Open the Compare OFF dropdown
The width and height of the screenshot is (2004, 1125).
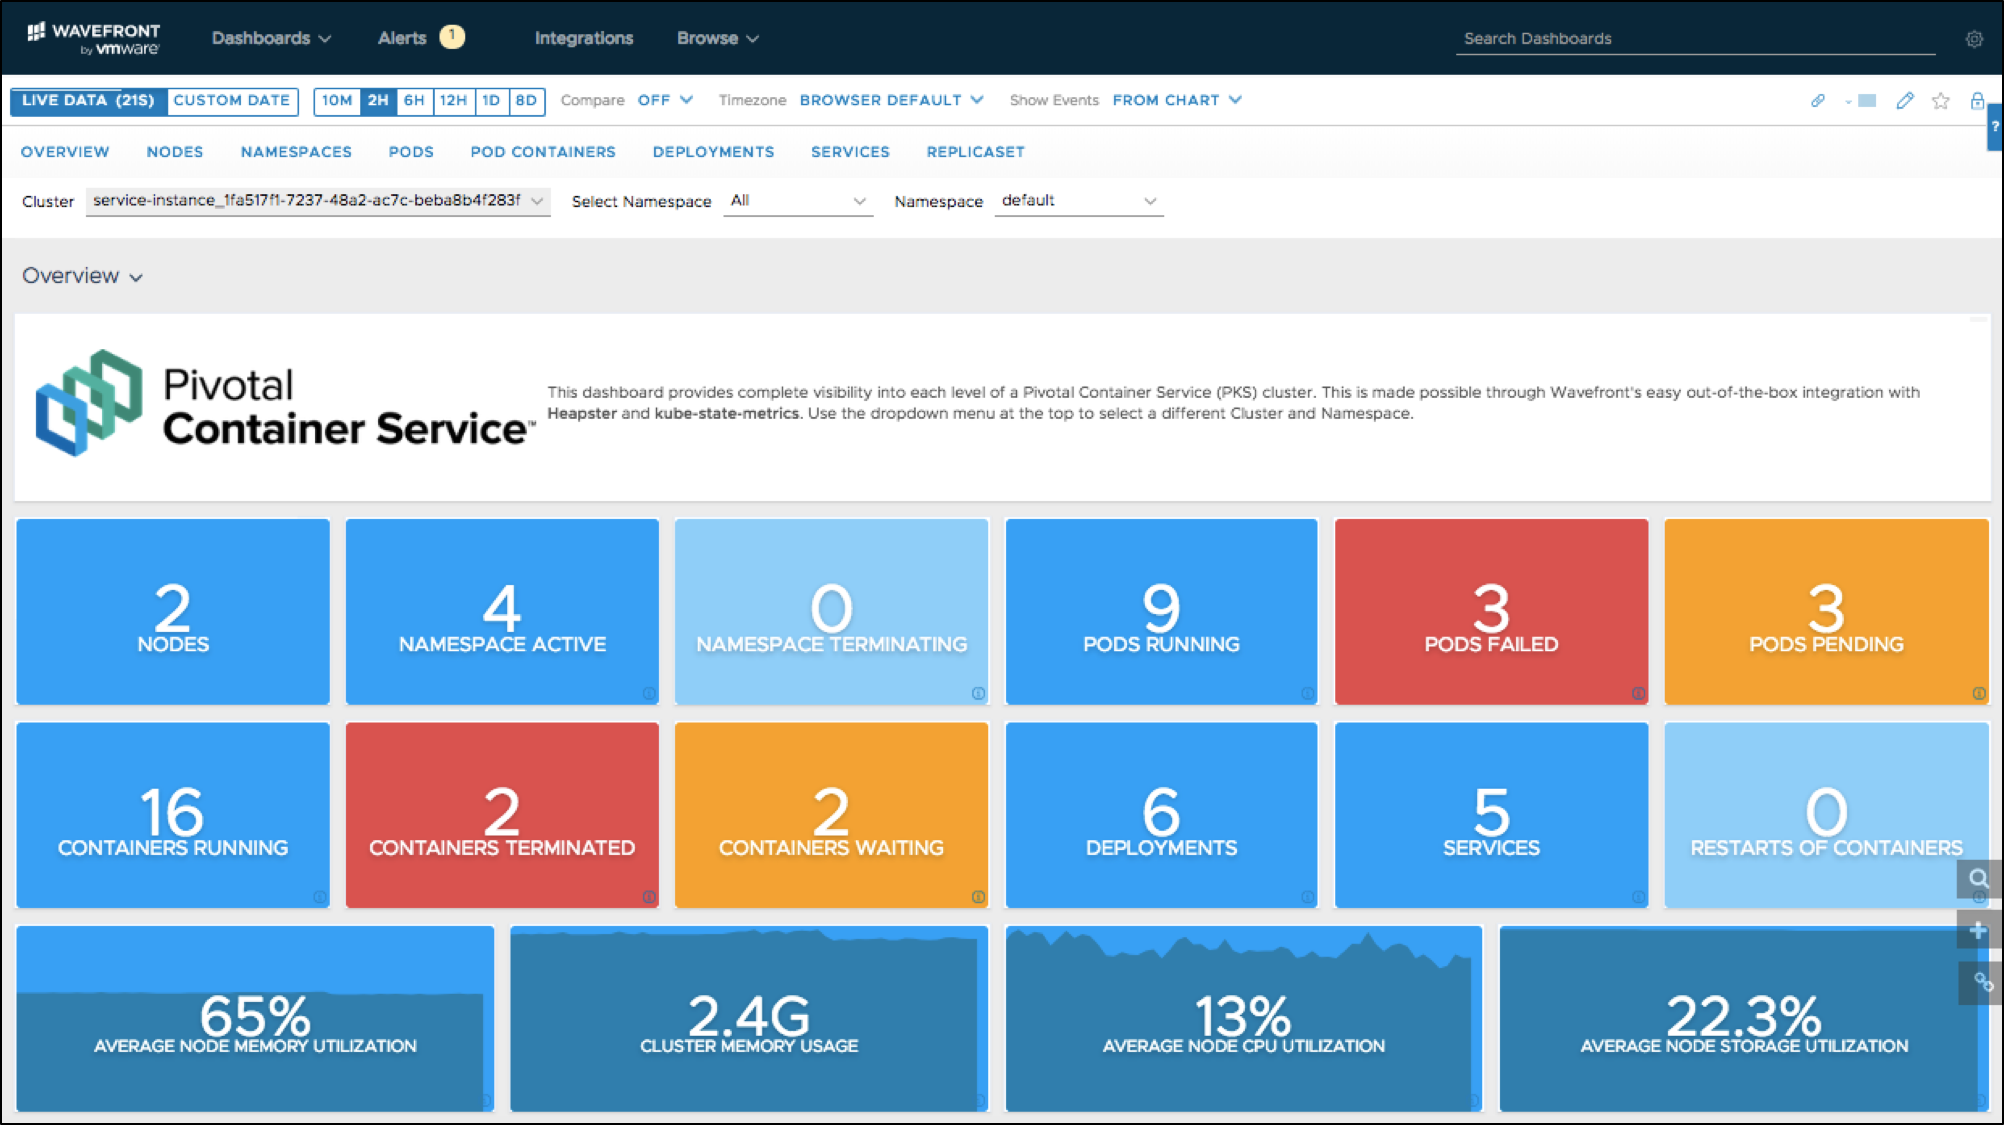(x=665, y=100)
